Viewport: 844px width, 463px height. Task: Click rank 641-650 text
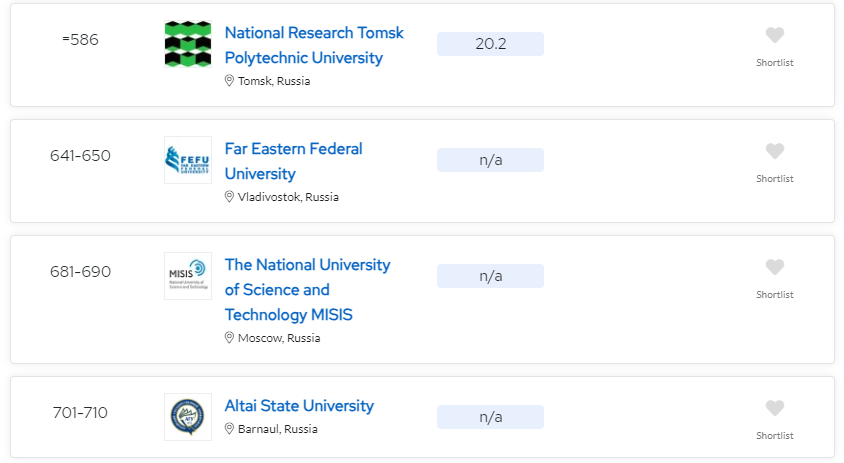pos(80,156)
